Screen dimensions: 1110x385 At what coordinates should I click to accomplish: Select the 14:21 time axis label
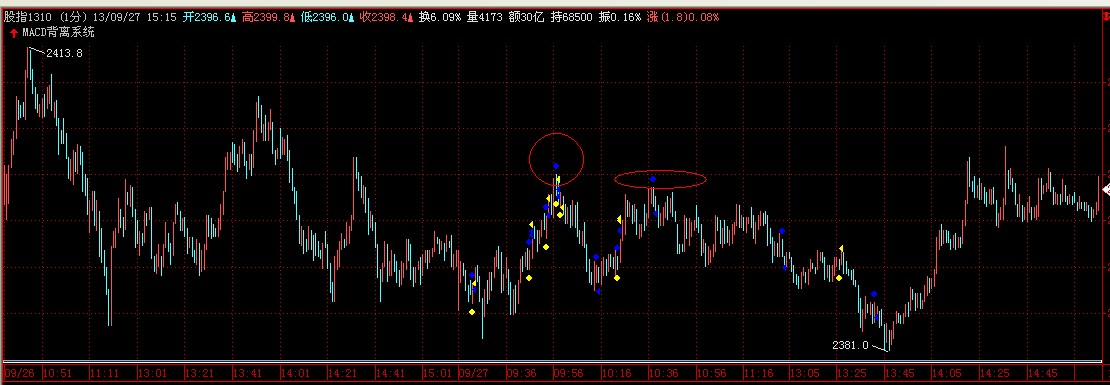pos(342,372)
